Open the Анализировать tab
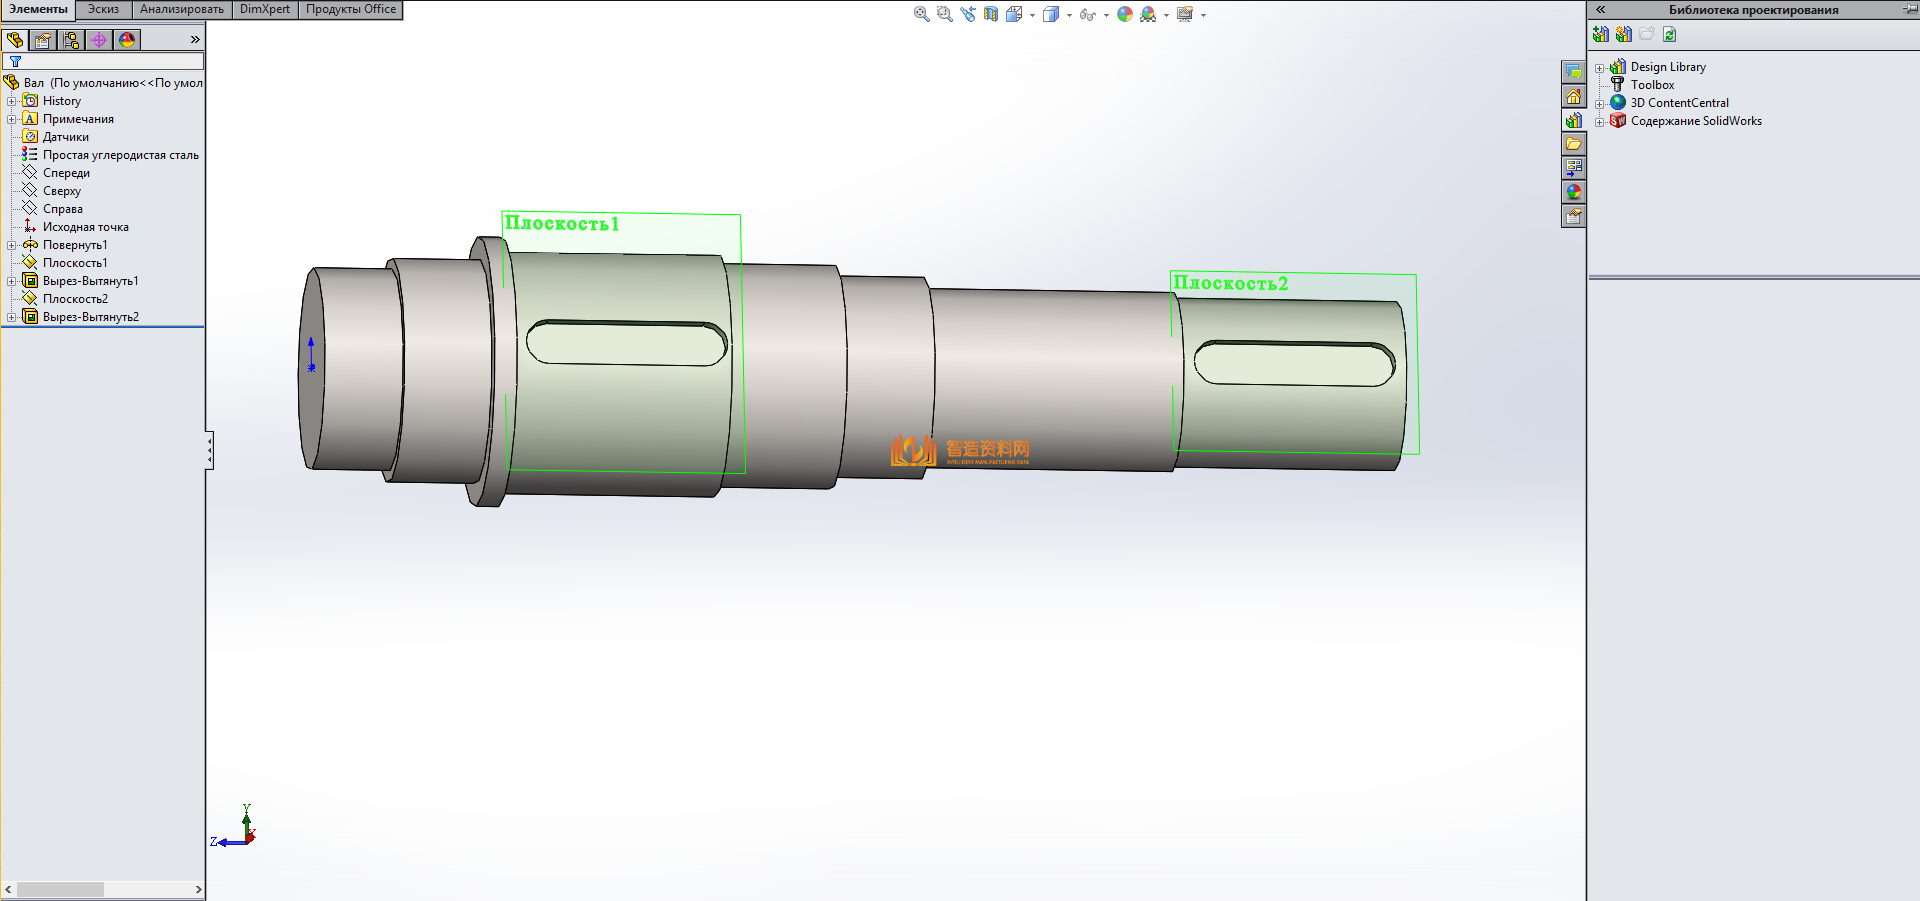The height and width of the screenshot is (901, 1920). click(181, 9)
